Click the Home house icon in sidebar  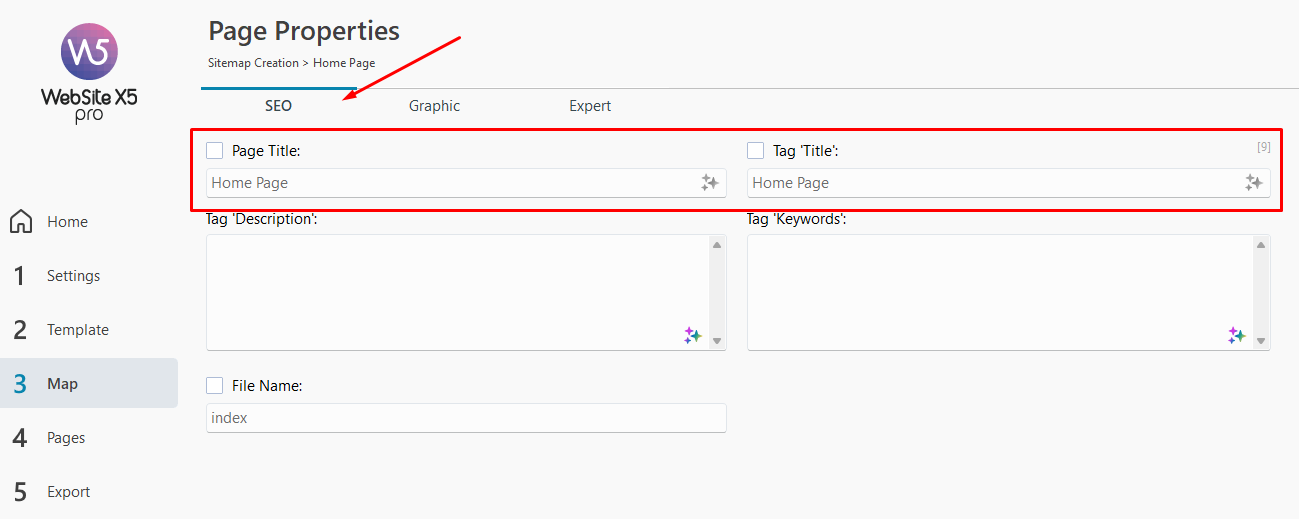click(21, 222)
